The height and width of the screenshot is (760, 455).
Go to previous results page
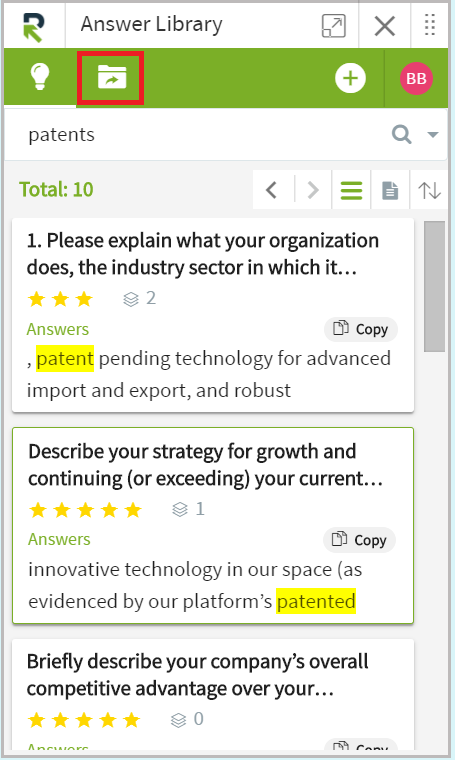click(x=272, y=190)
